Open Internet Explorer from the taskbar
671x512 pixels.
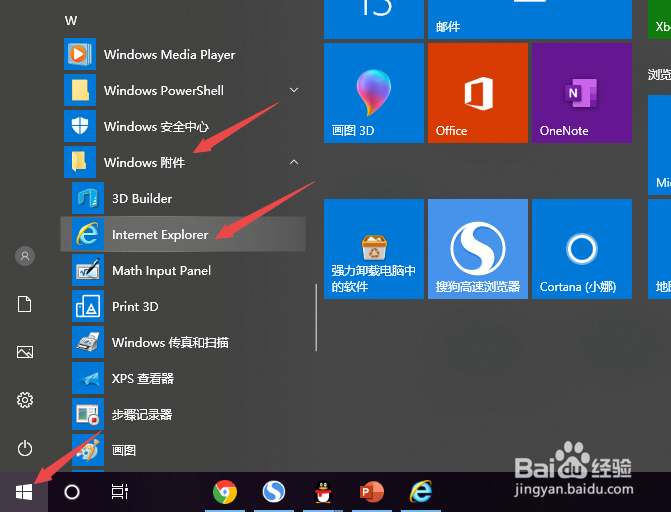(x=421, y=492)
